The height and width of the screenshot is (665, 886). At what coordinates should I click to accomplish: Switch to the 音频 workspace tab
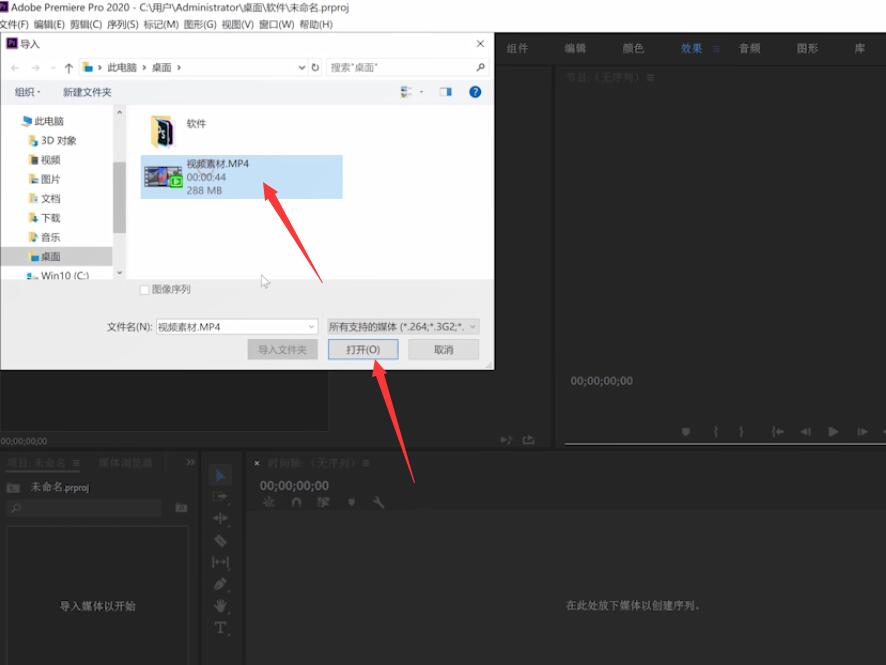(750, 49)
